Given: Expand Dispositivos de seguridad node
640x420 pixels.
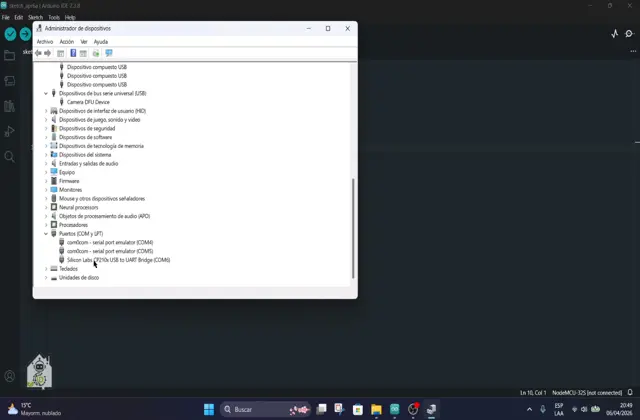Looking at the screenshot, I should (x=46, y=128).
